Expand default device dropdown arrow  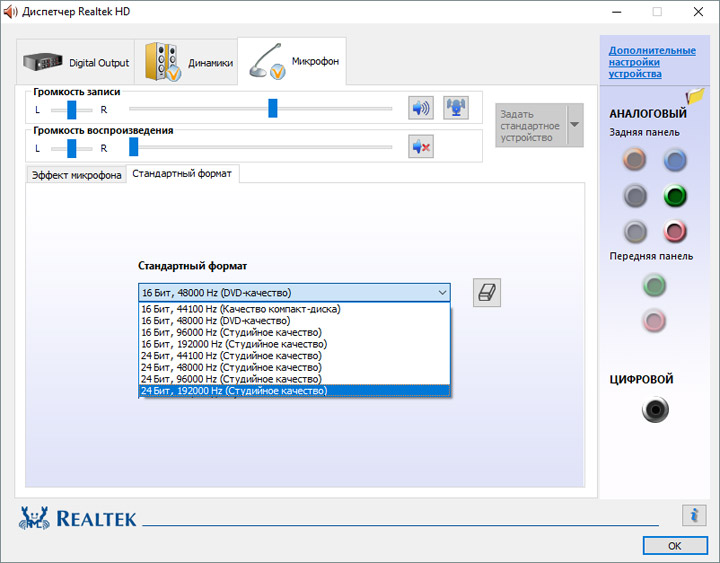tap(575, 125)
